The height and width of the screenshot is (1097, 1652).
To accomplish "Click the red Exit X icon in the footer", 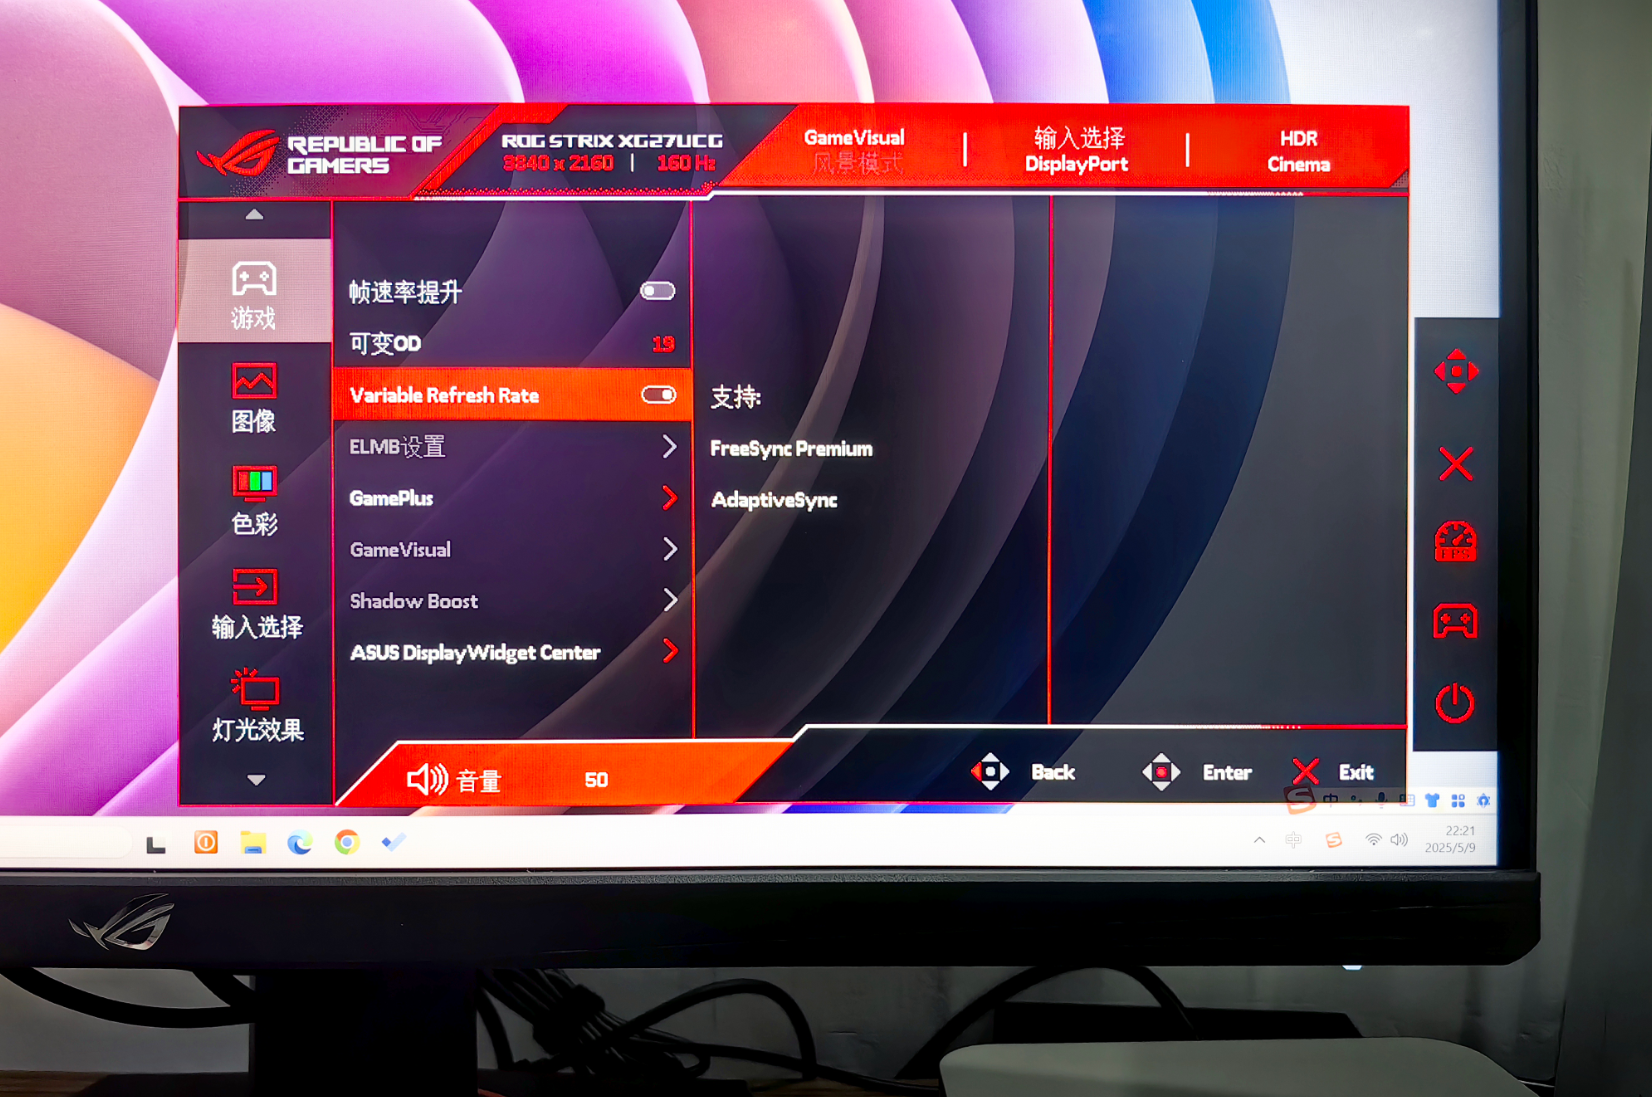I will [1305, 771].
